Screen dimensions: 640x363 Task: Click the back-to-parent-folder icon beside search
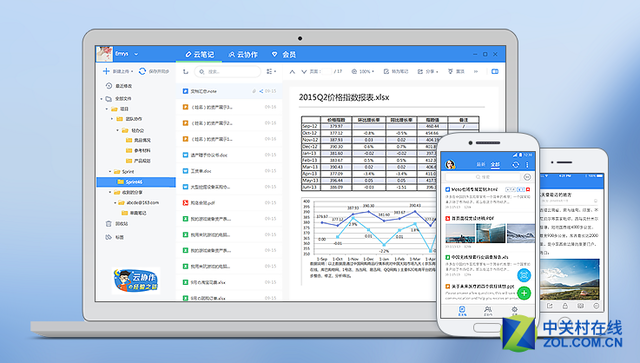pyautogui.click(x=186, y=71)
